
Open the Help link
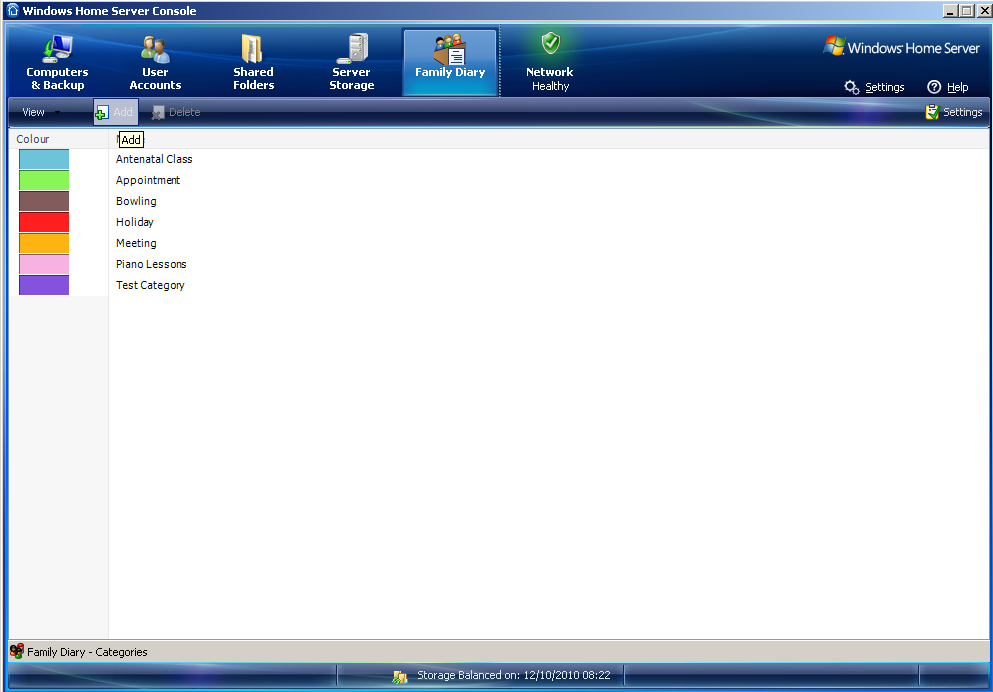coord(957,87)
